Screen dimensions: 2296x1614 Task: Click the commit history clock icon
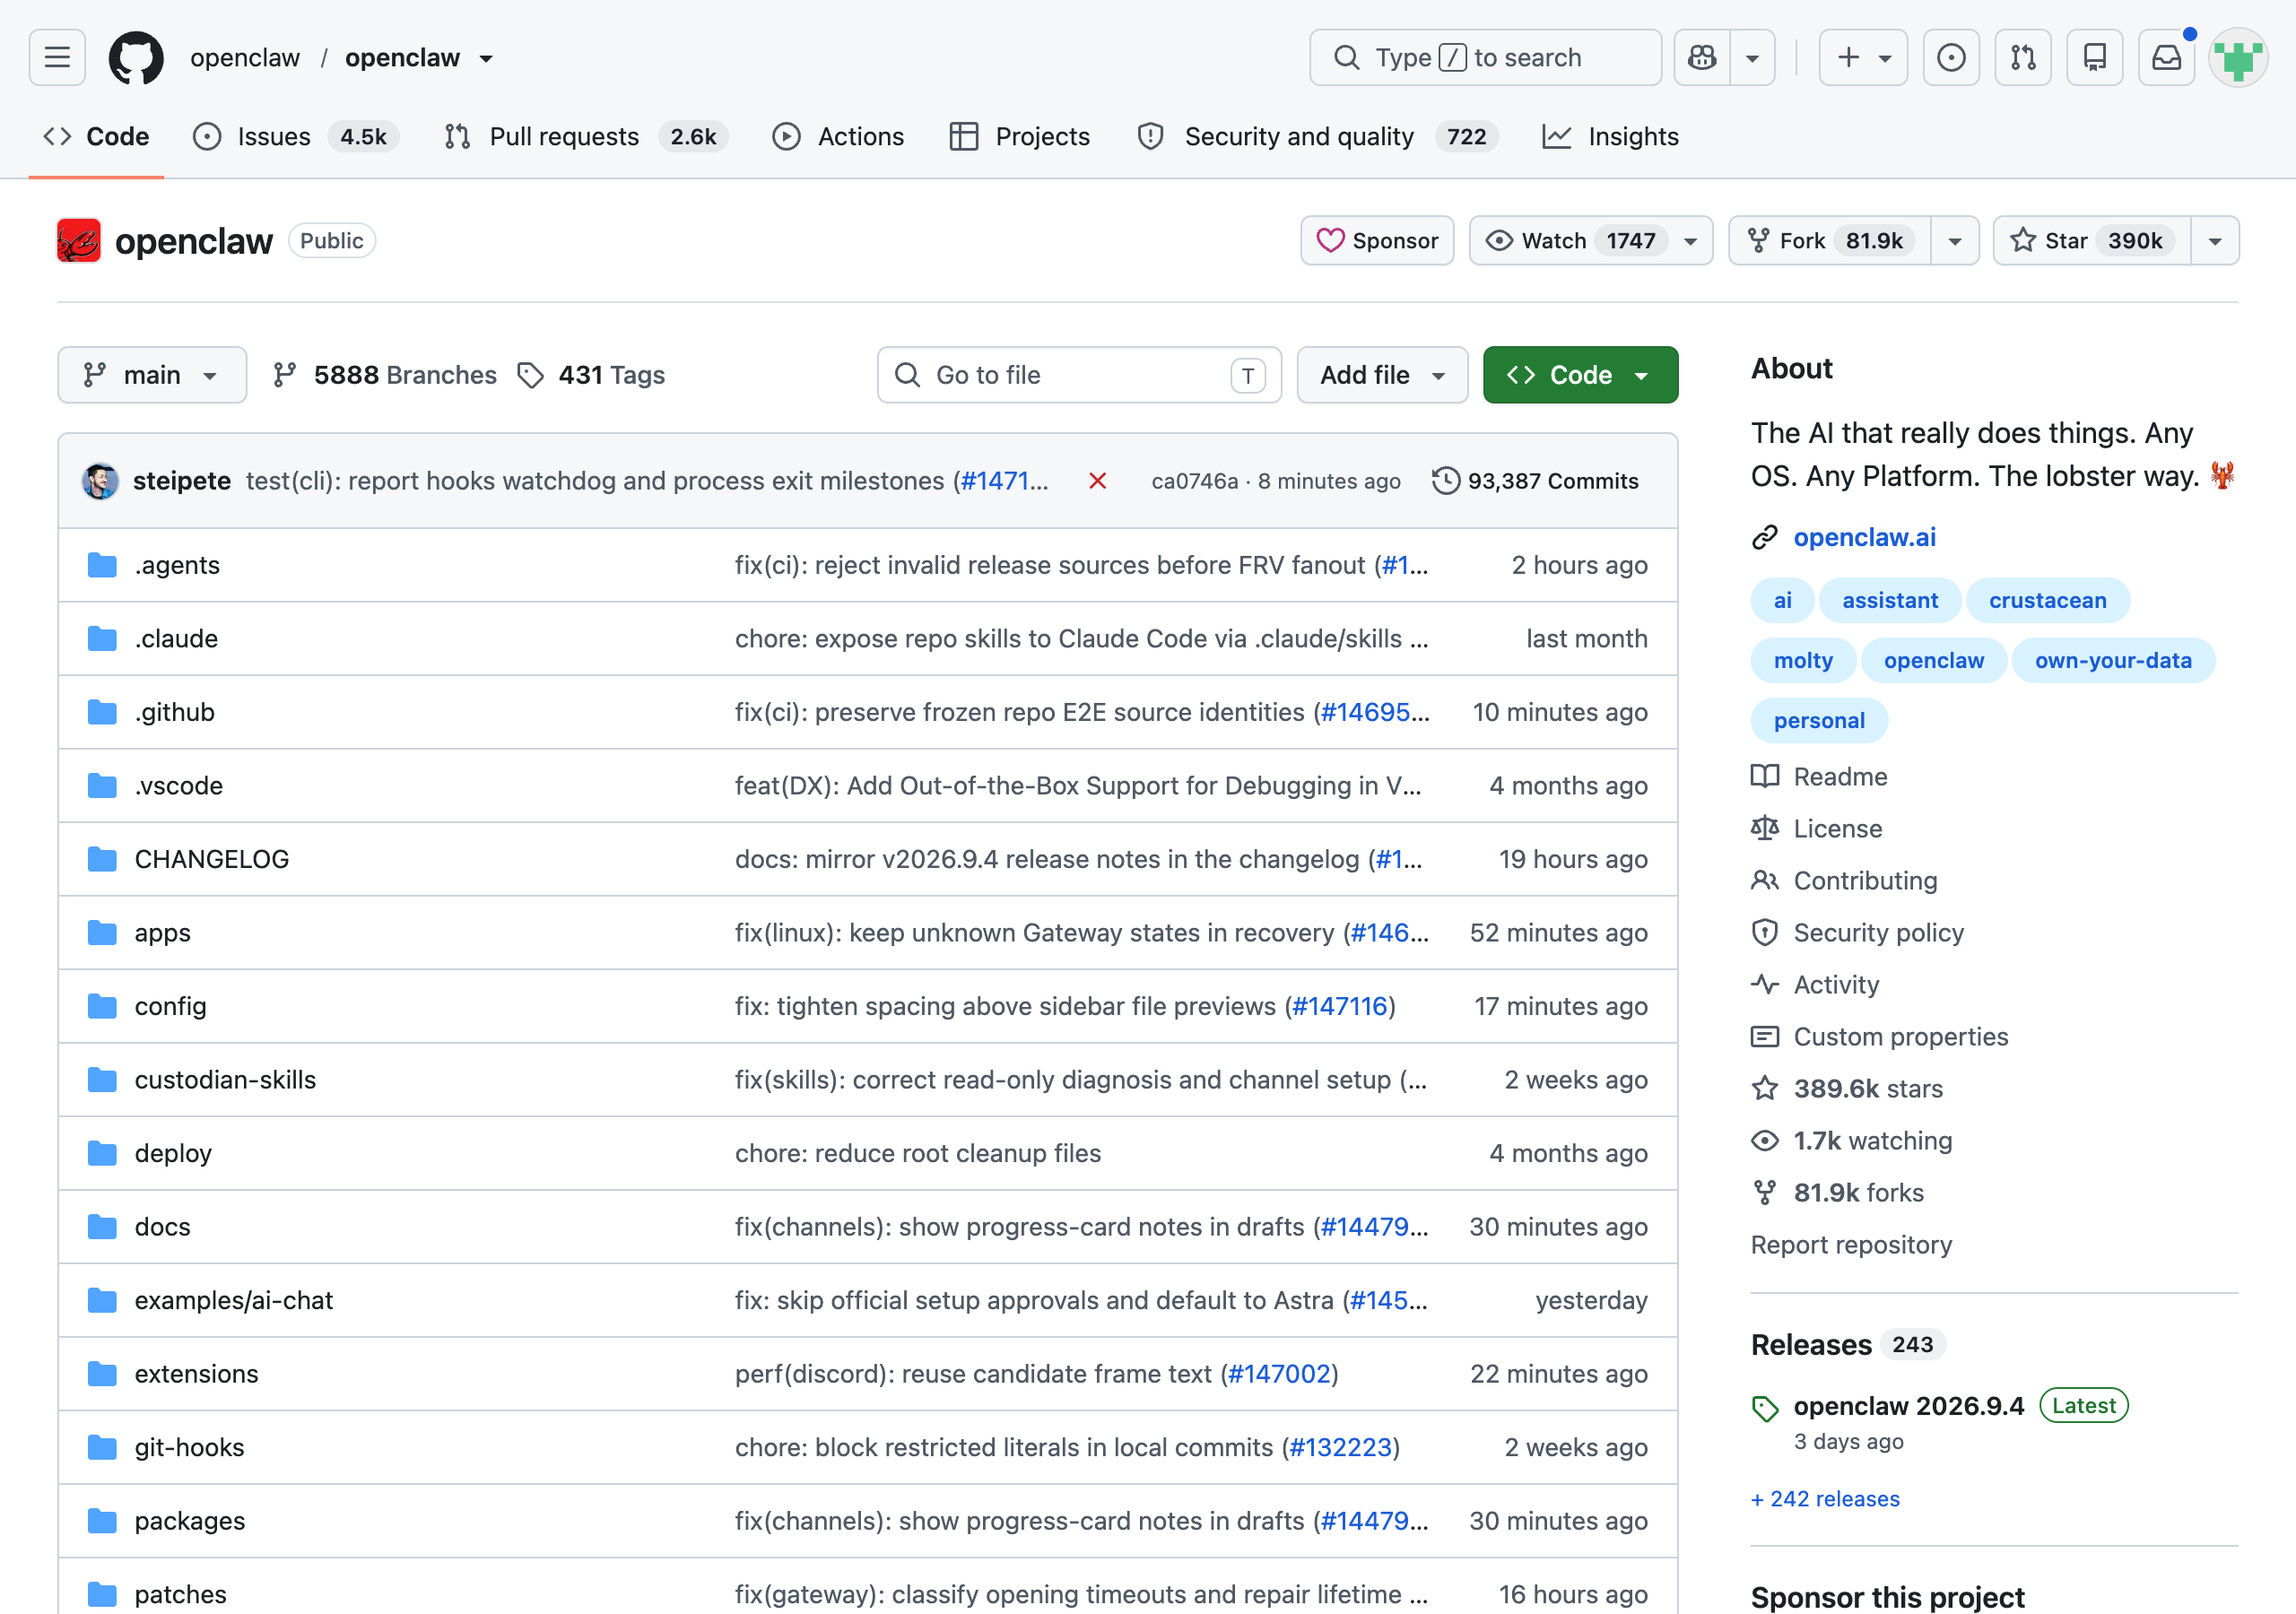pos(1445,481)
